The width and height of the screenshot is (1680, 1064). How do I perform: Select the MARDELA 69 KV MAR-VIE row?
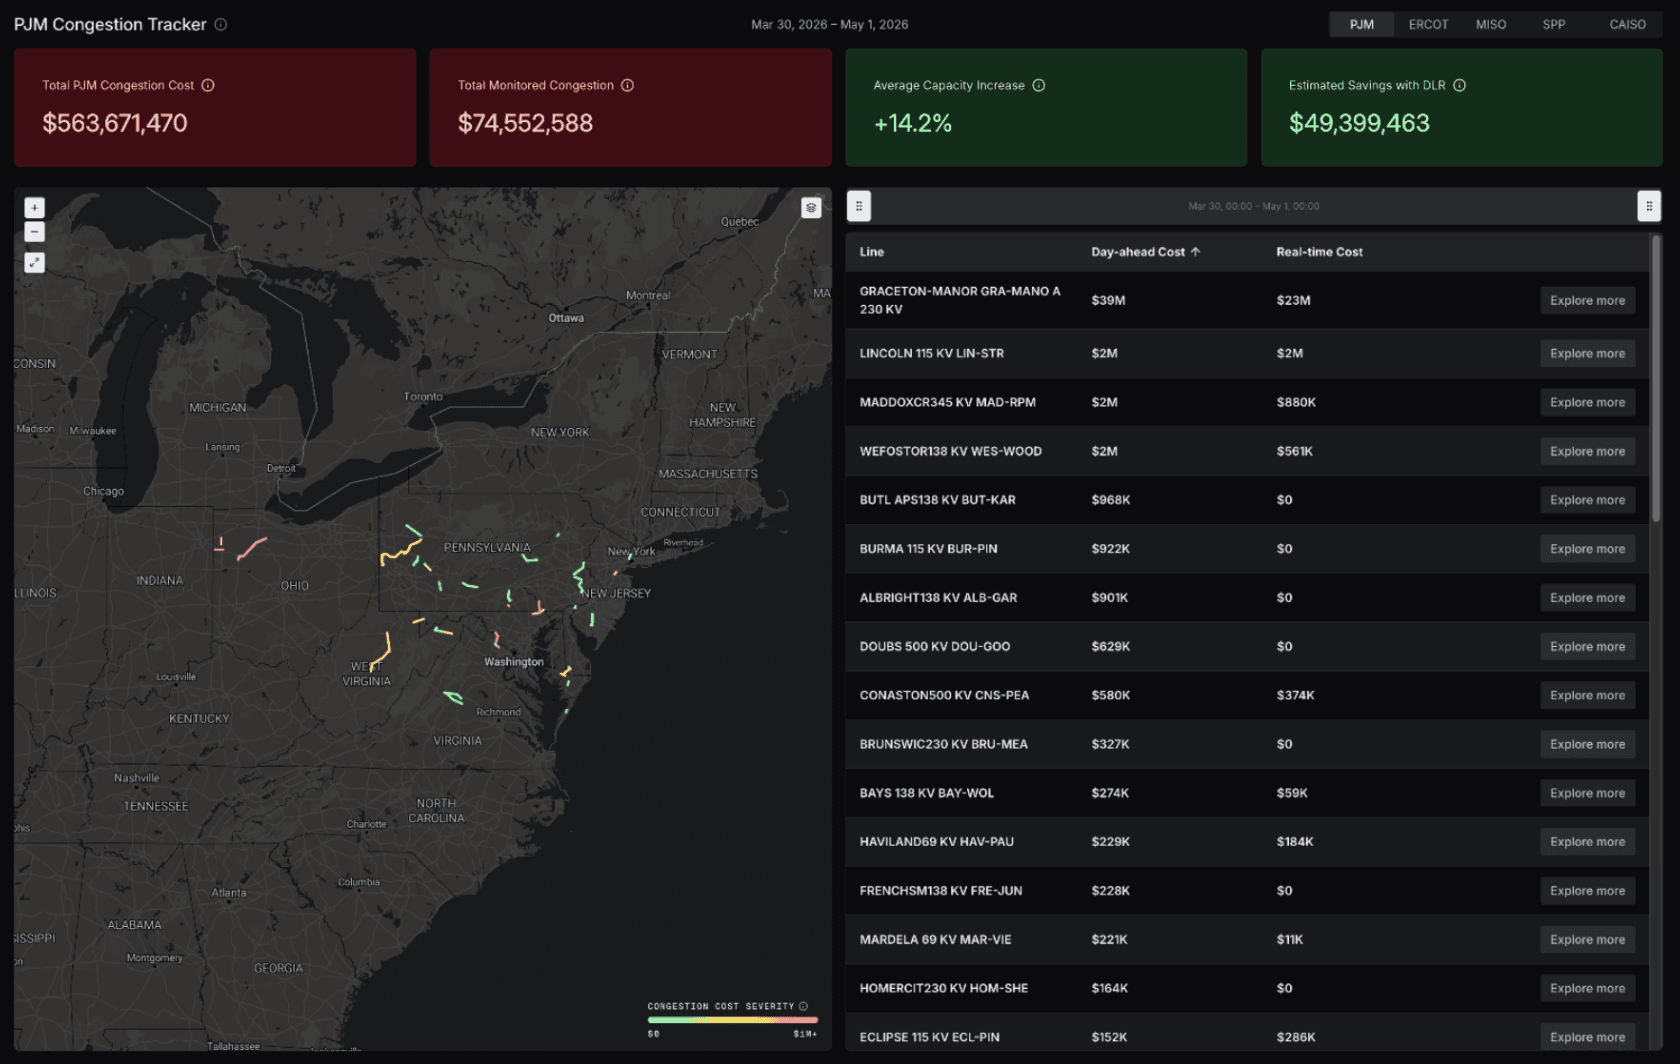pyautogui.click(x=1247, y=940)
